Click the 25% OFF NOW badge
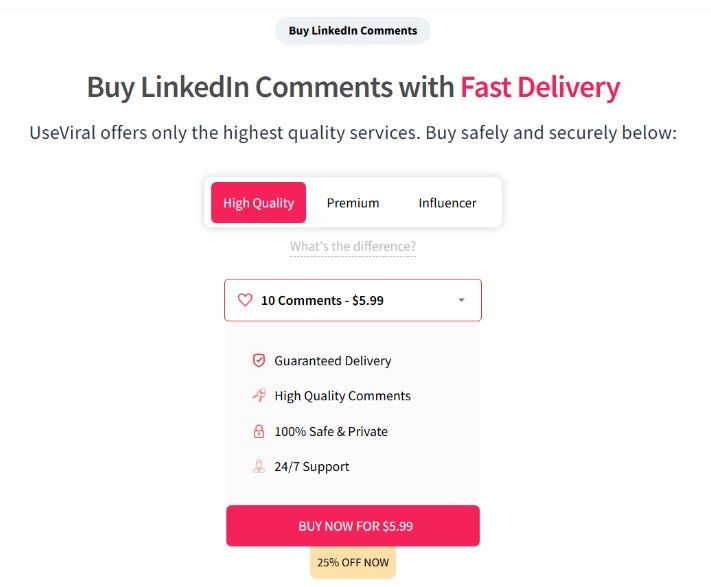This screenshot has width=711, height=587. tap(353, 562)
